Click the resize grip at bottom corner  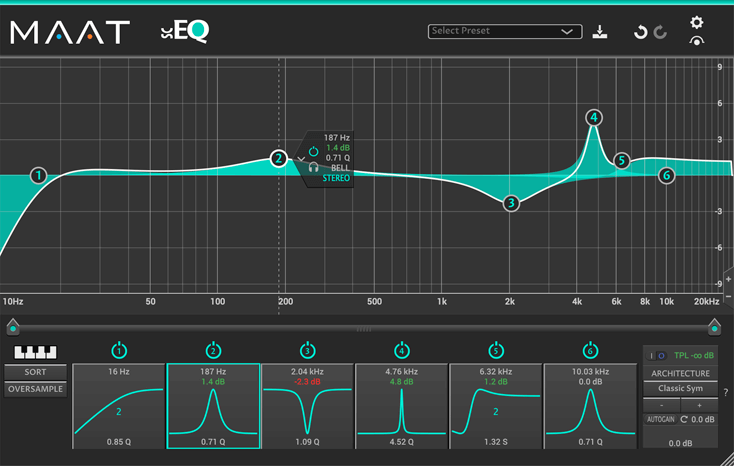tap(727, 459)
